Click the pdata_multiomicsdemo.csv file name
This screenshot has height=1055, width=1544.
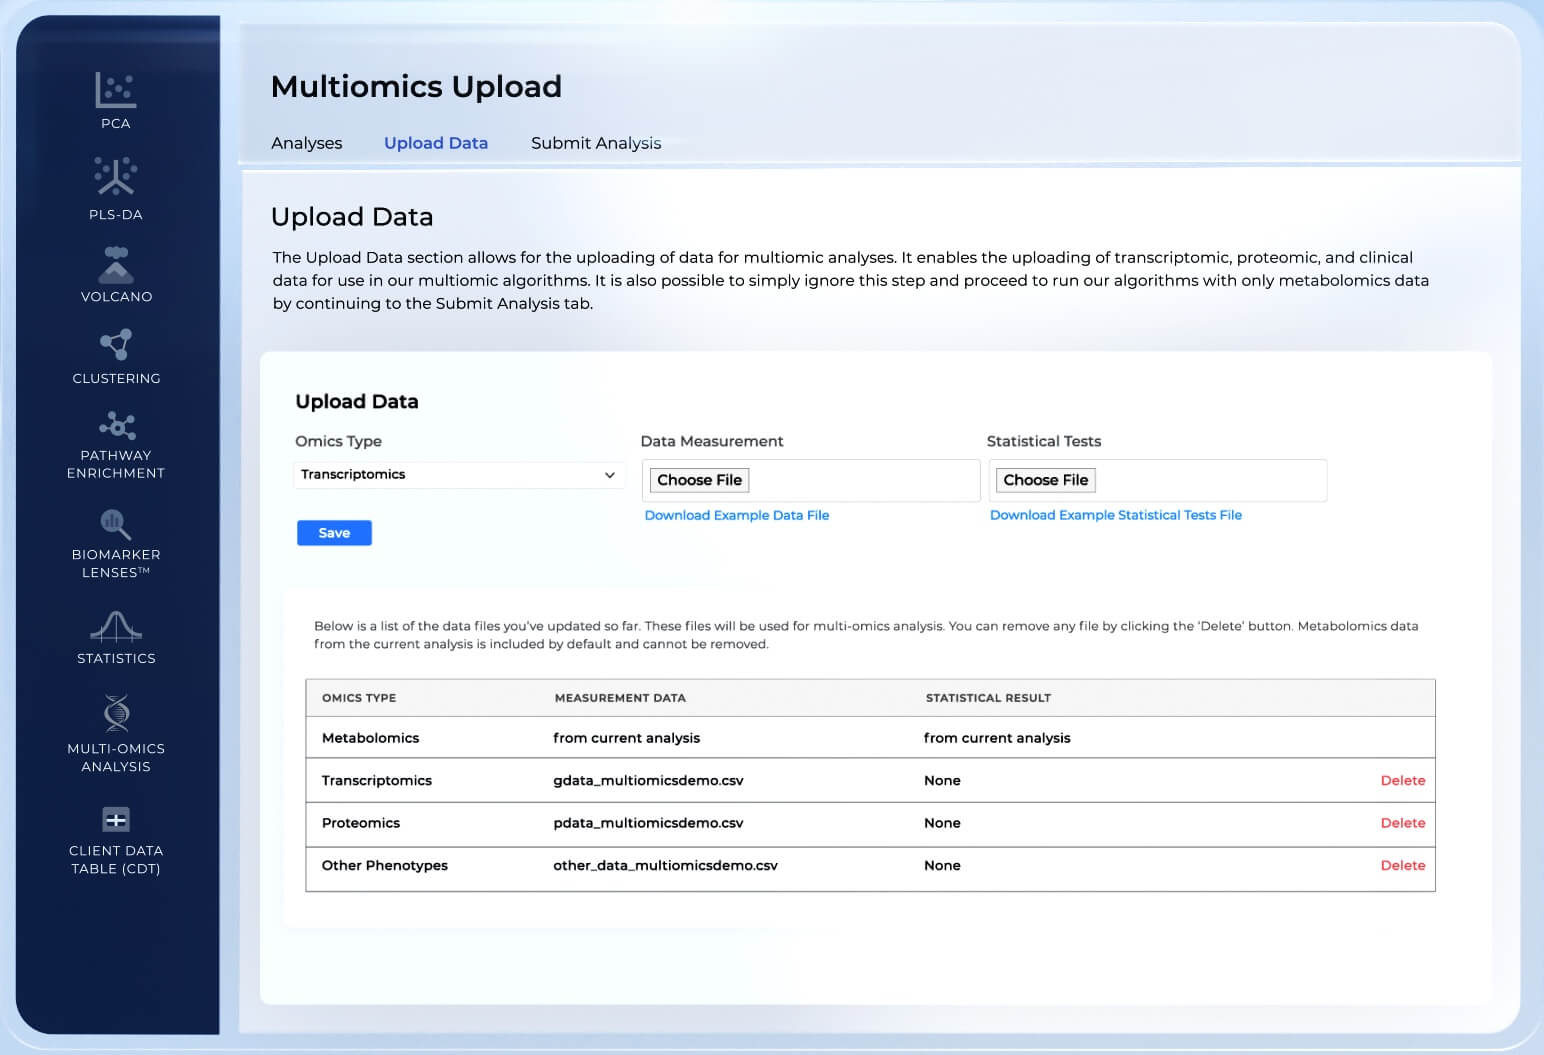pos(648,823)
